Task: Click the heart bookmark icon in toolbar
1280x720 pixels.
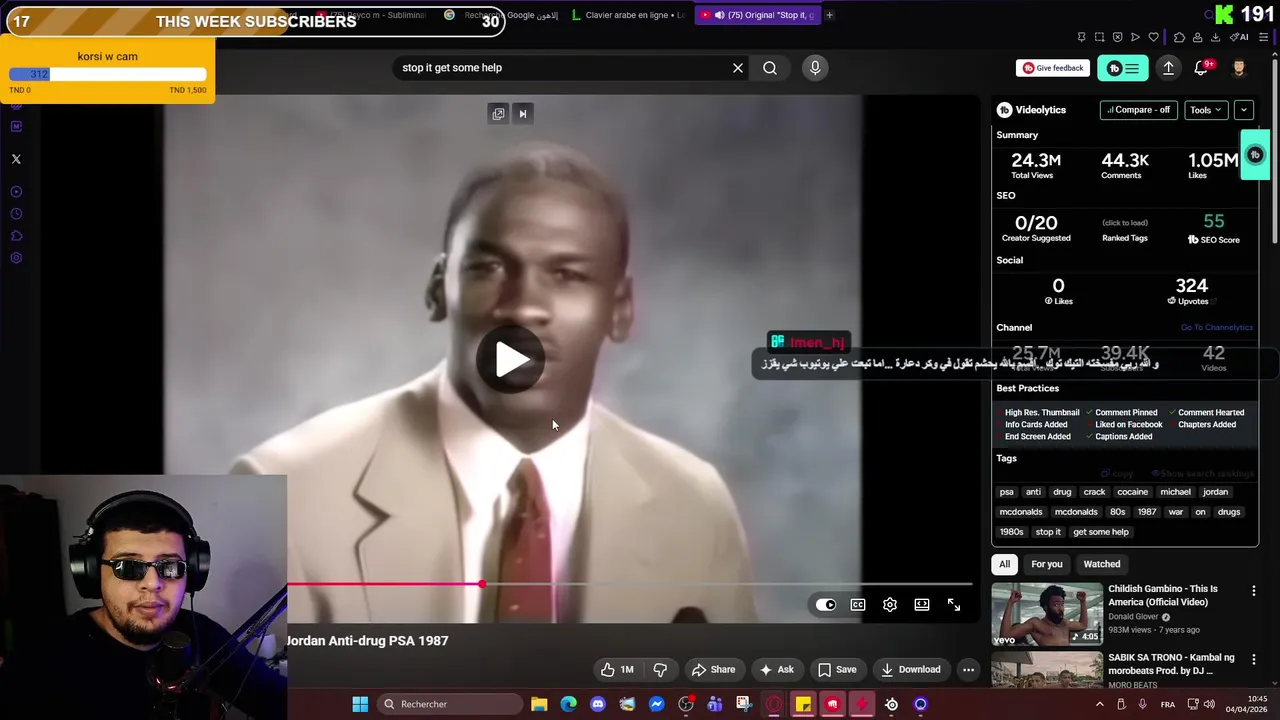Action: click(x=1153, y=37)
